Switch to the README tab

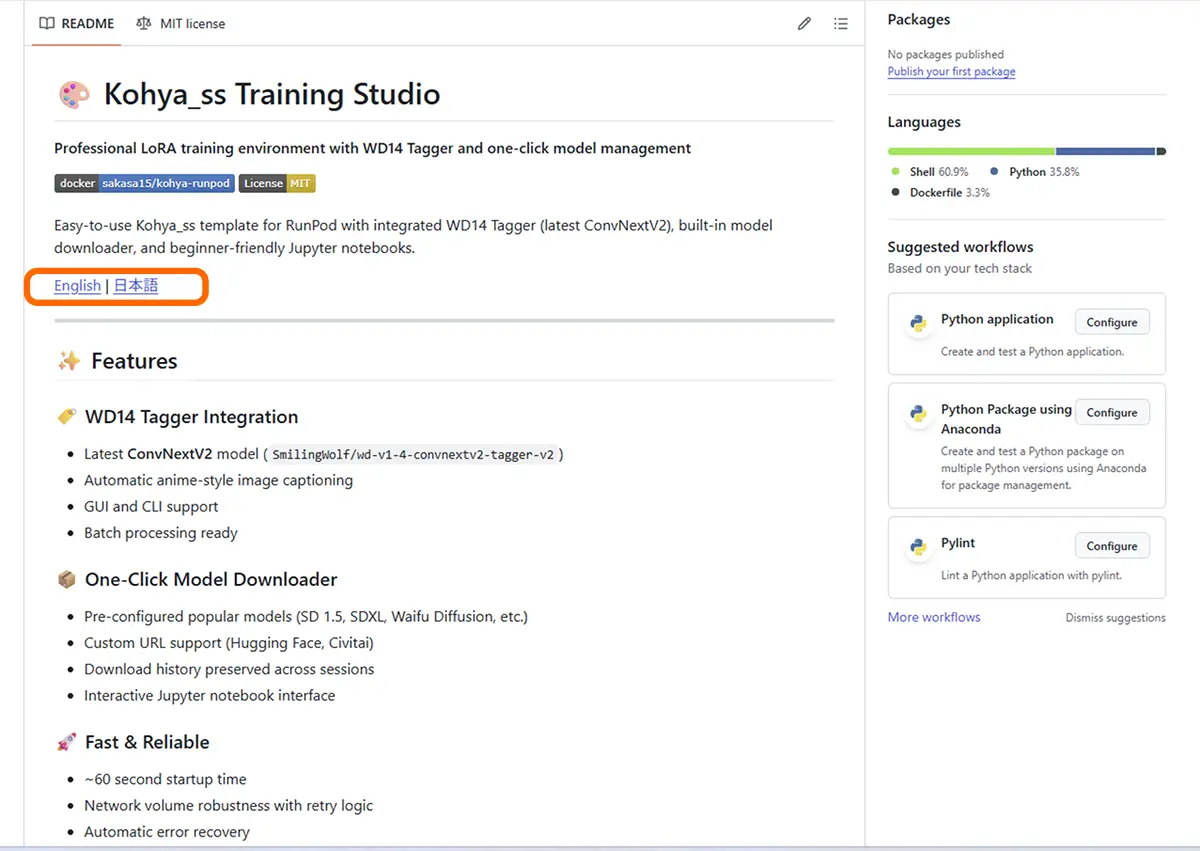tap(77, 23)
